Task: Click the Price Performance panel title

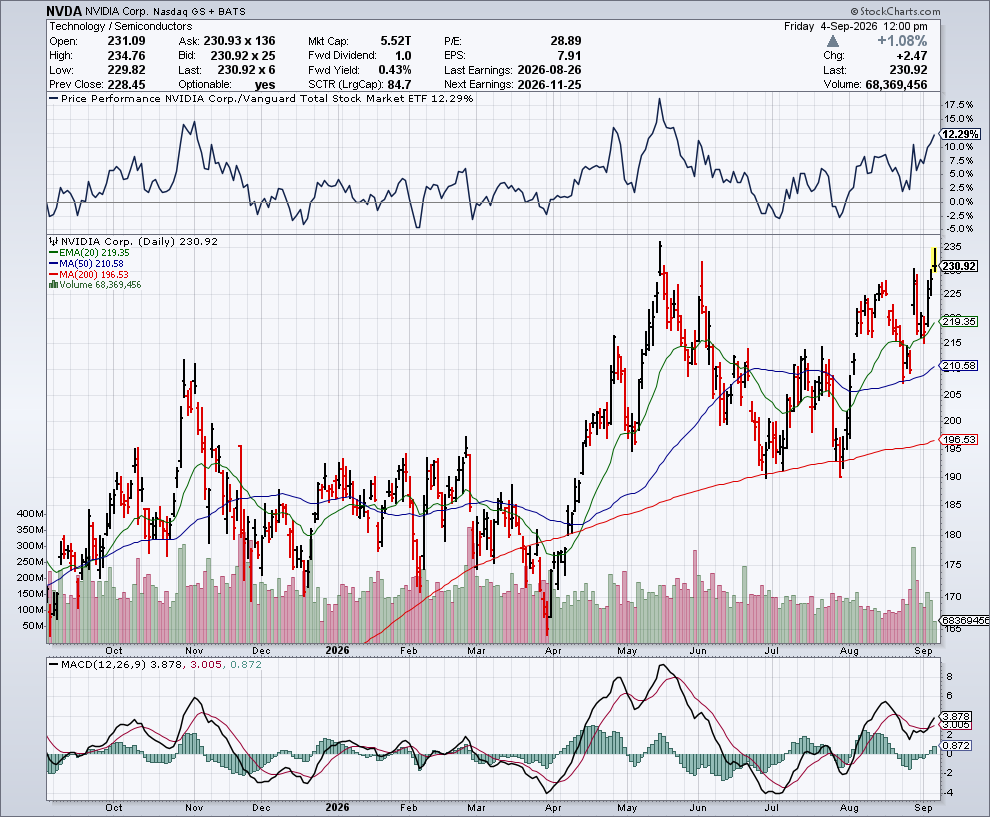Action: pos(267,98)
